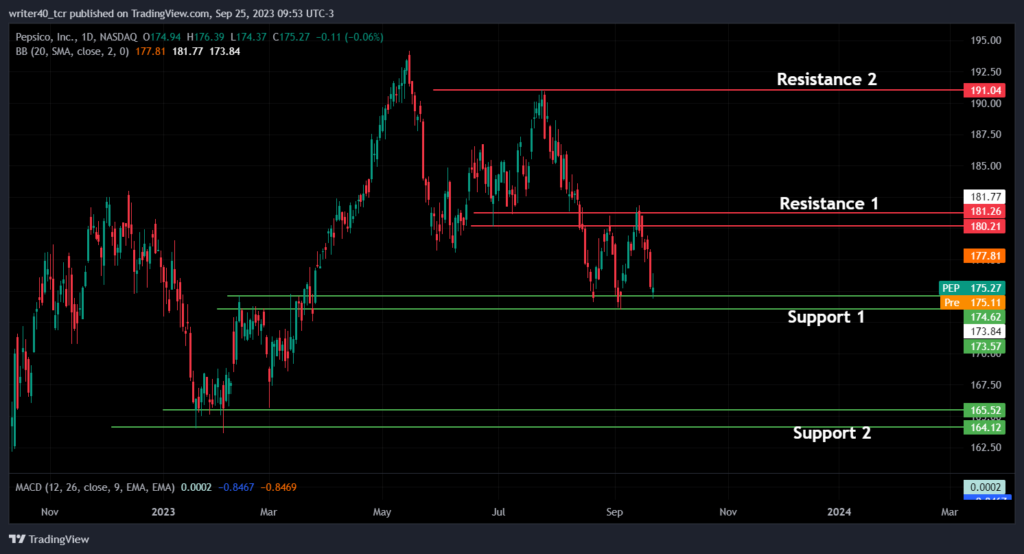The width and height of the screenshot is (1024, 554).
Task: Click the 174.62 green price label
Action: 984,318
